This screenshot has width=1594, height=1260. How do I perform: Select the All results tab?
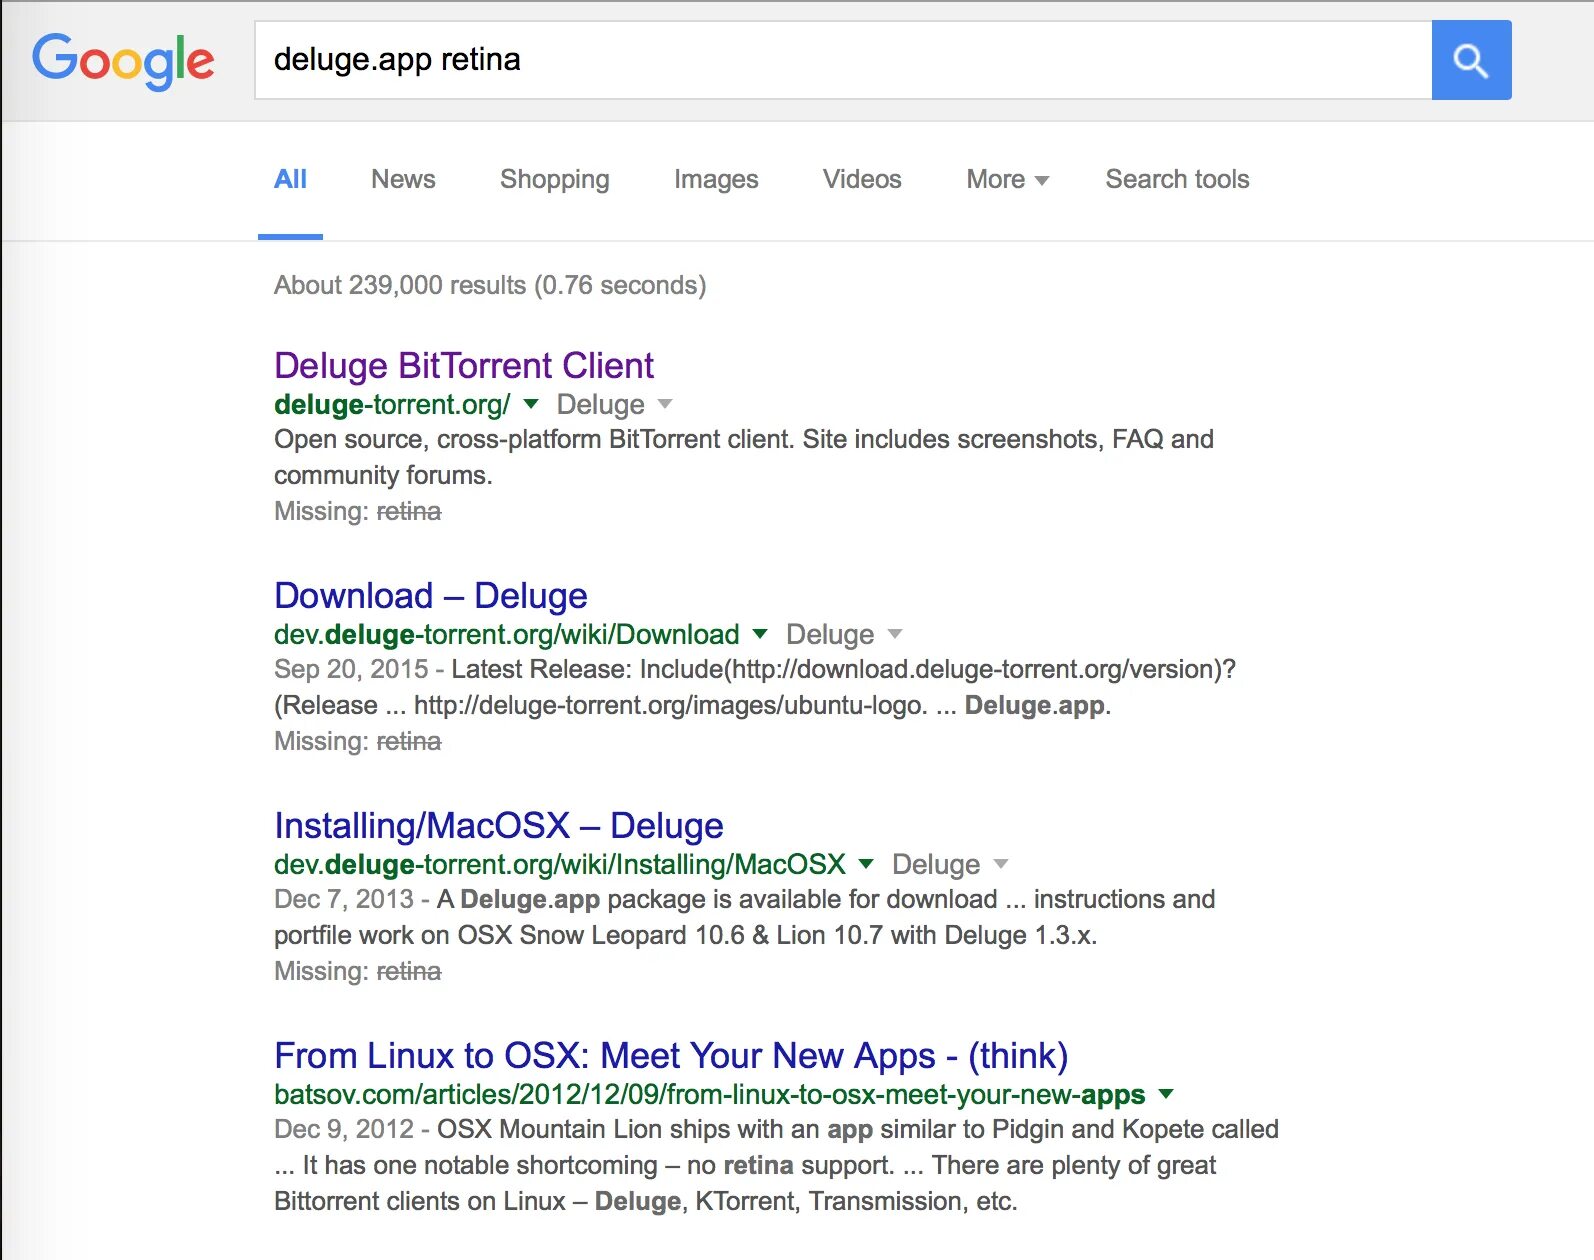pos(290,179)
